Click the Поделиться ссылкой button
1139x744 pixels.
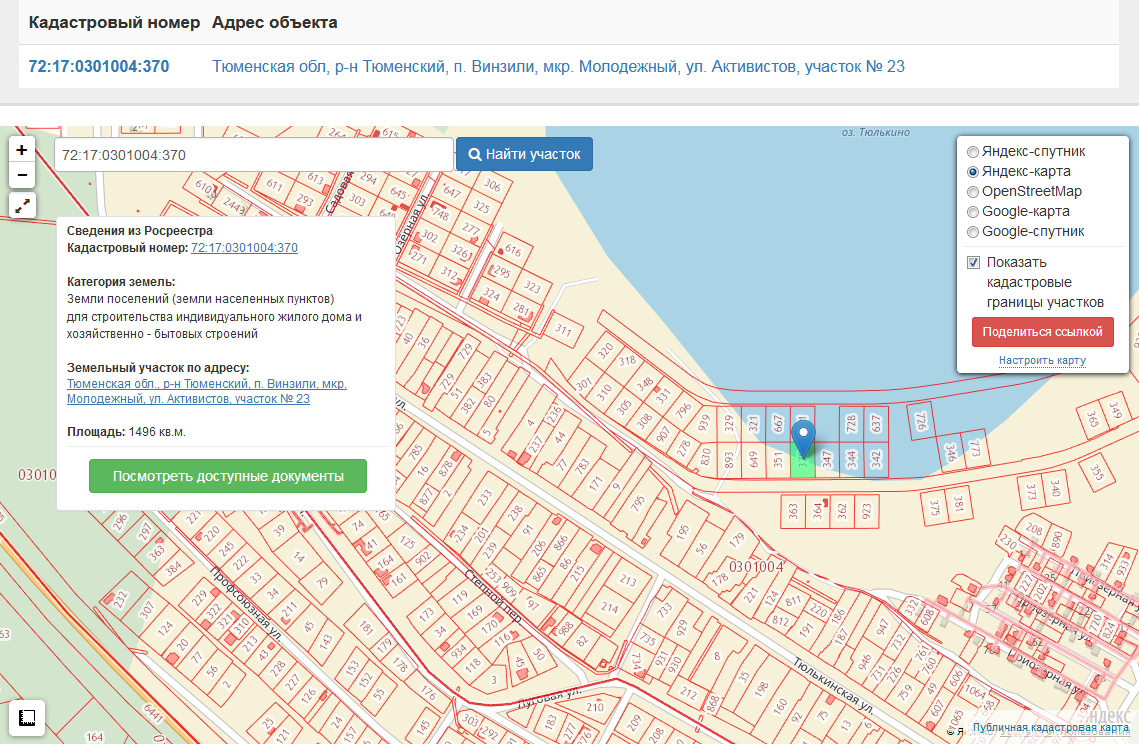point(1042,331)
